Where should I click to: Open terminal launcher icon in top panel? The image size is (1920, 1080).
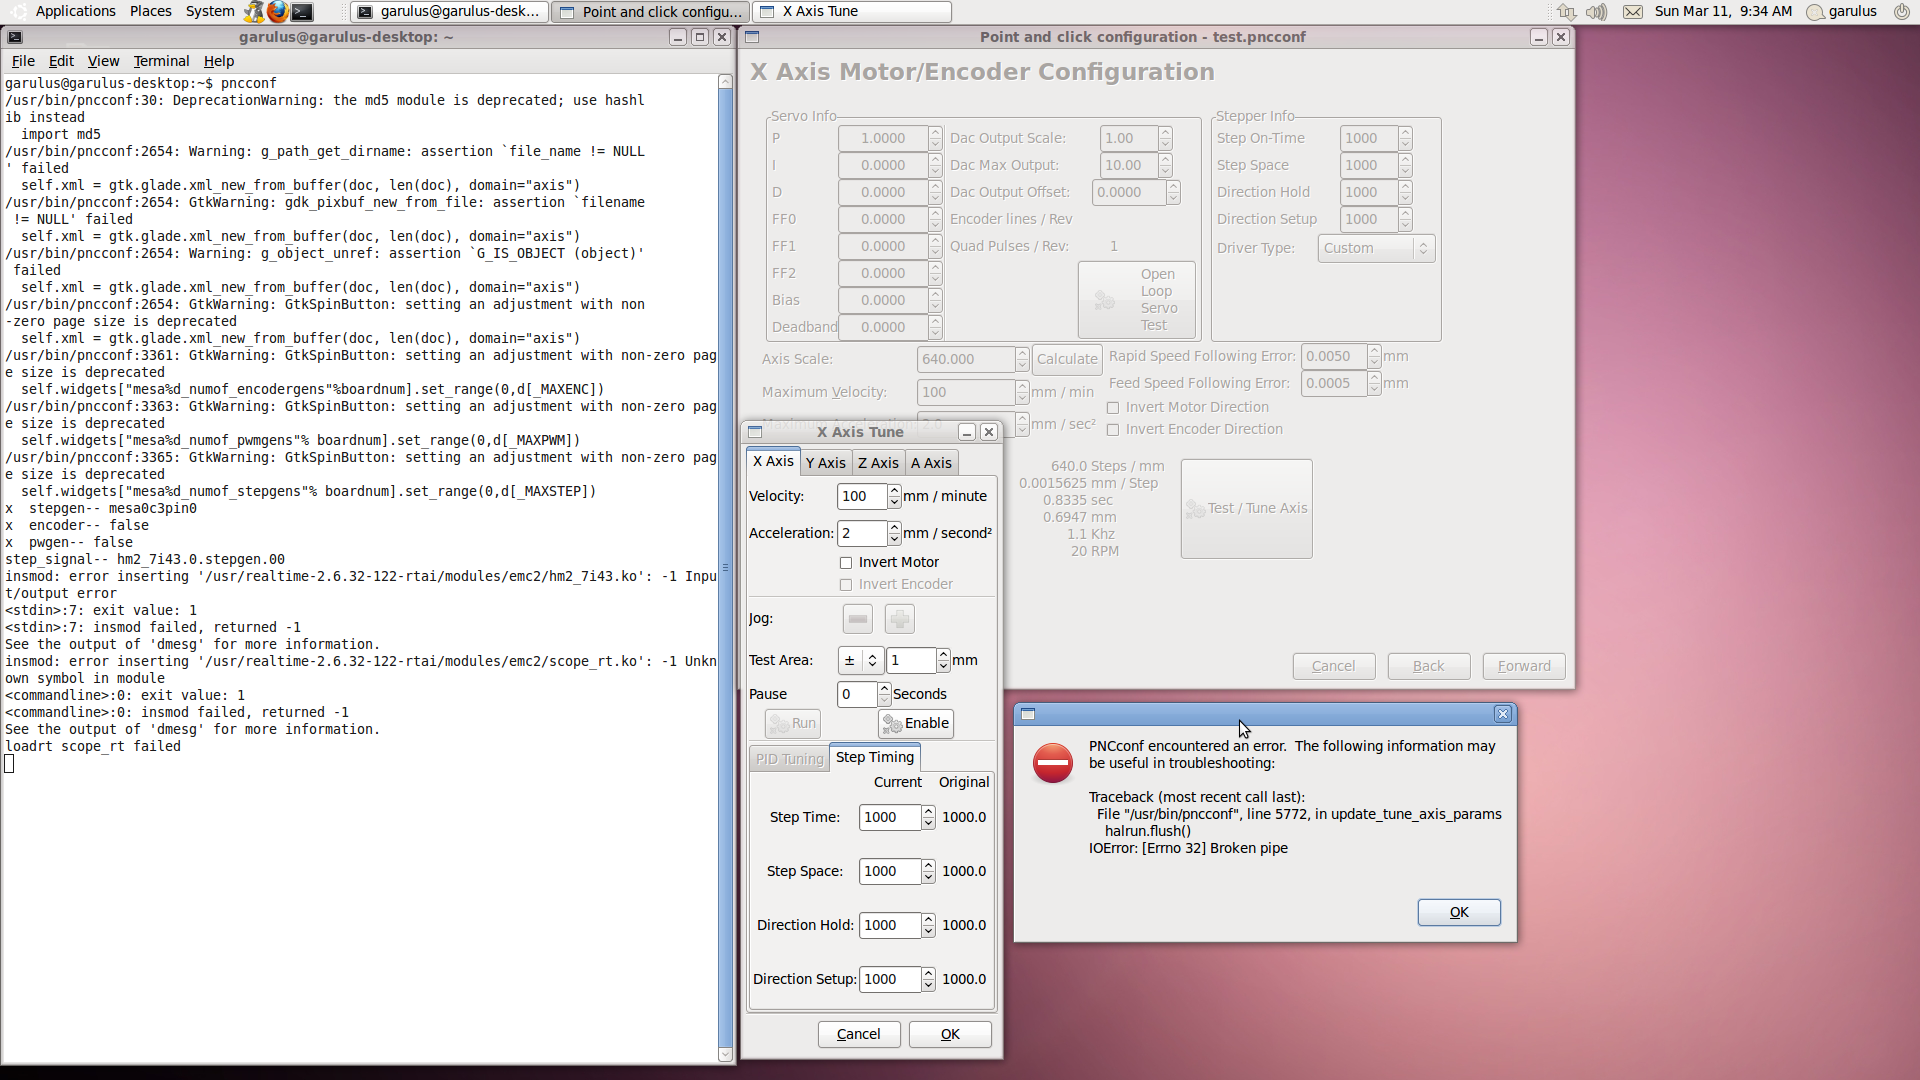click(x=302, y=12)
